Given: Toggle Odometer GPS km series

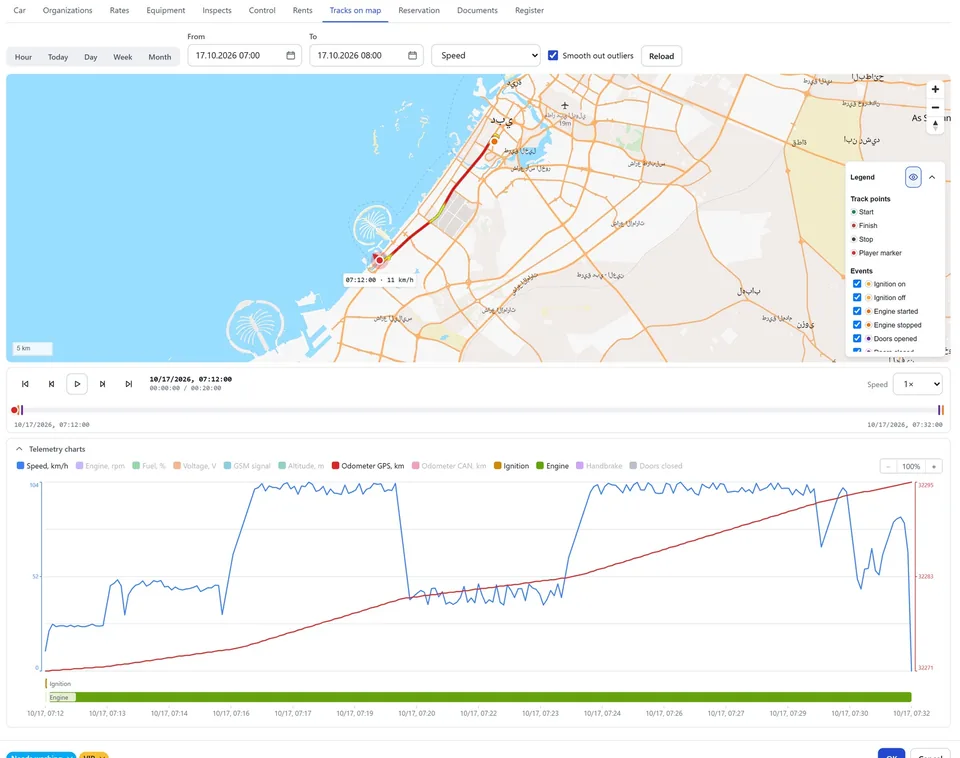Looking at the screenshot, I should point(368,466).
